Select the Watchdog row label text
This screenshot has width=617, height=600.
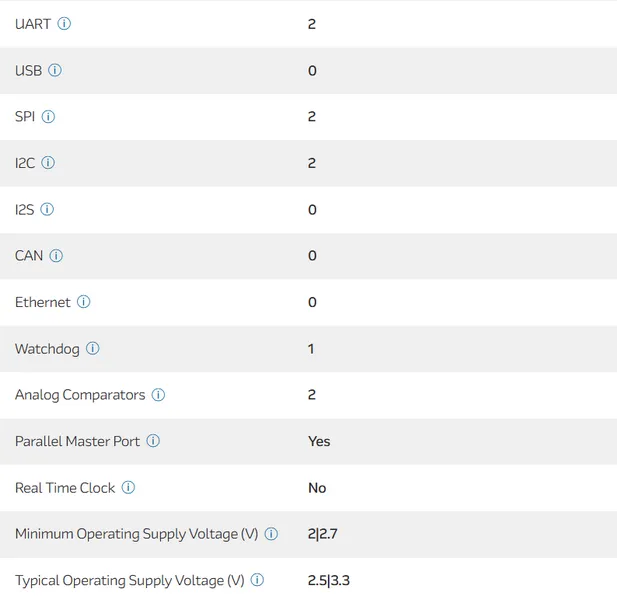(x=47, y=349)
